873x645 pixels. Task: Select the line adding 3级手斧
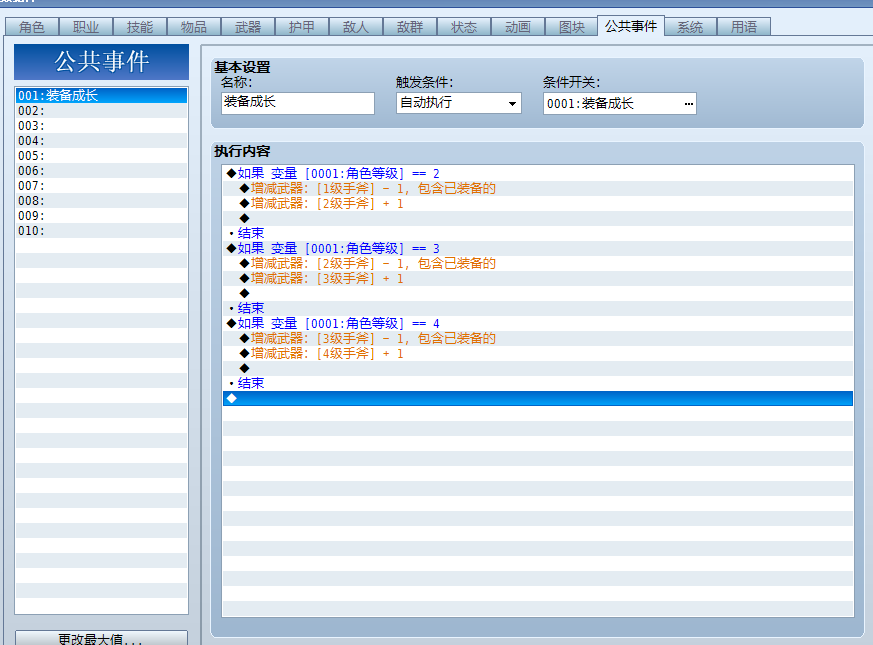pos(538,278)
